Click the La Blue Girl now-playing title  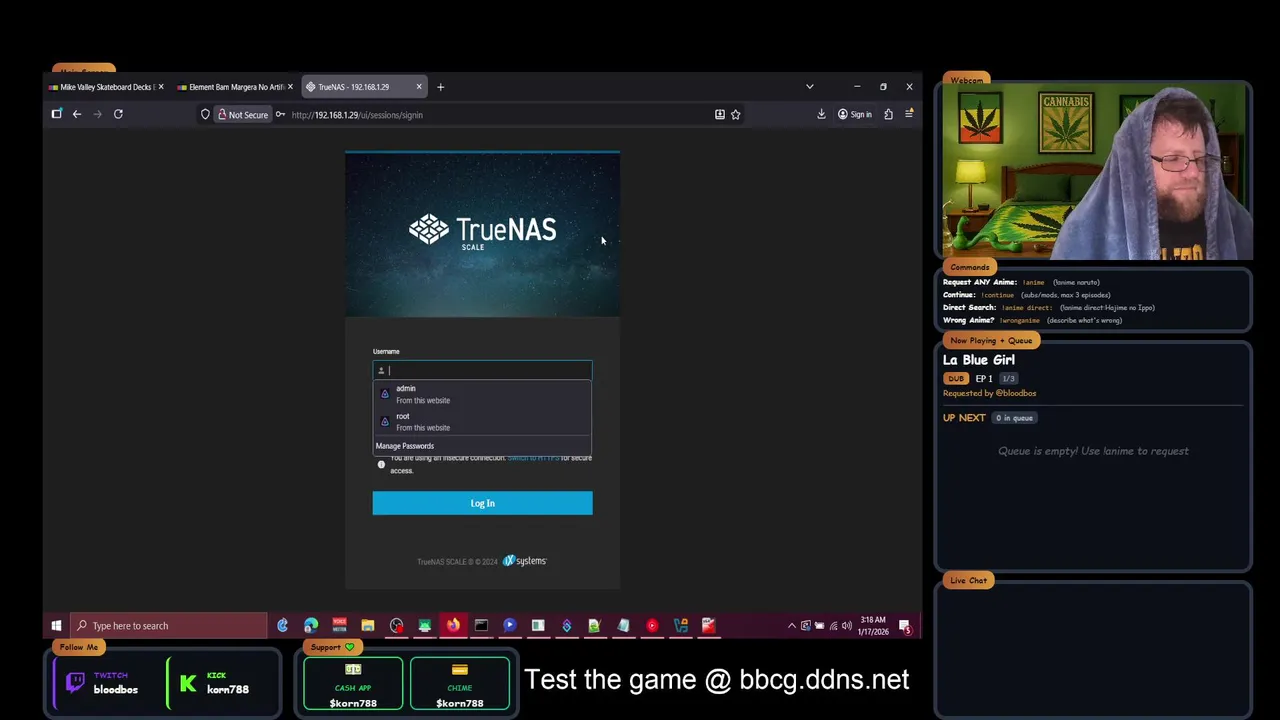[x=979, y=360]
